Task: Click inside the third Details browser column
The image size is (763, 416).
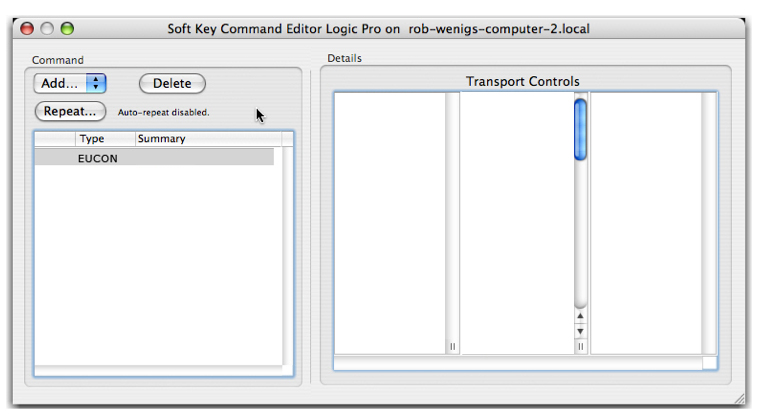Action: [x=646, y=220]
